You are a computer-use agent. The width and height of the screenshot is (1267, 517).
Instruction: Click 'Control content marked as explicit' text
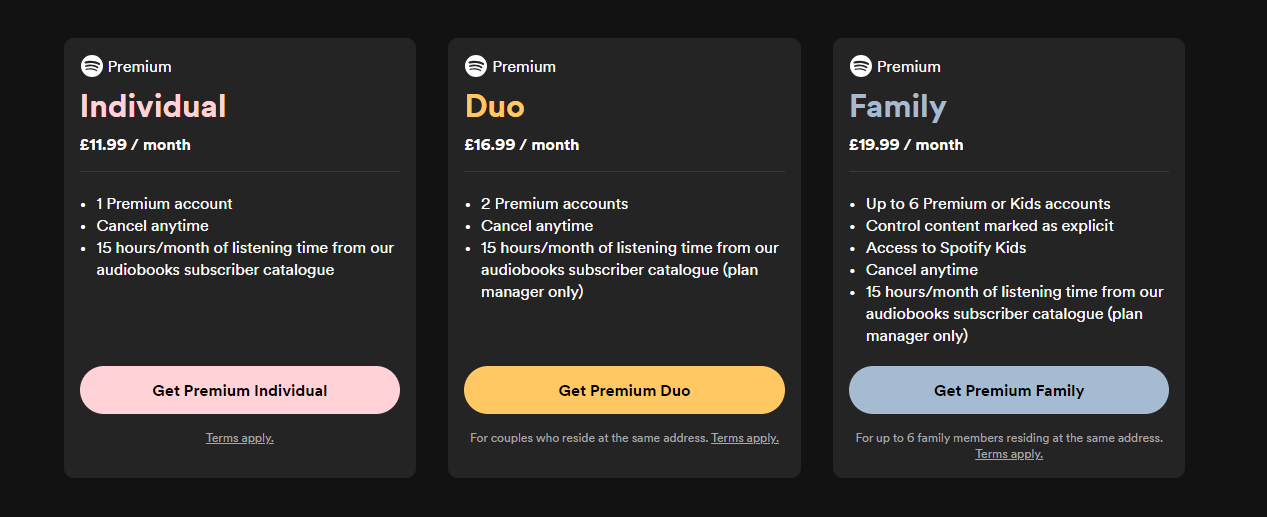click(989, 226)
